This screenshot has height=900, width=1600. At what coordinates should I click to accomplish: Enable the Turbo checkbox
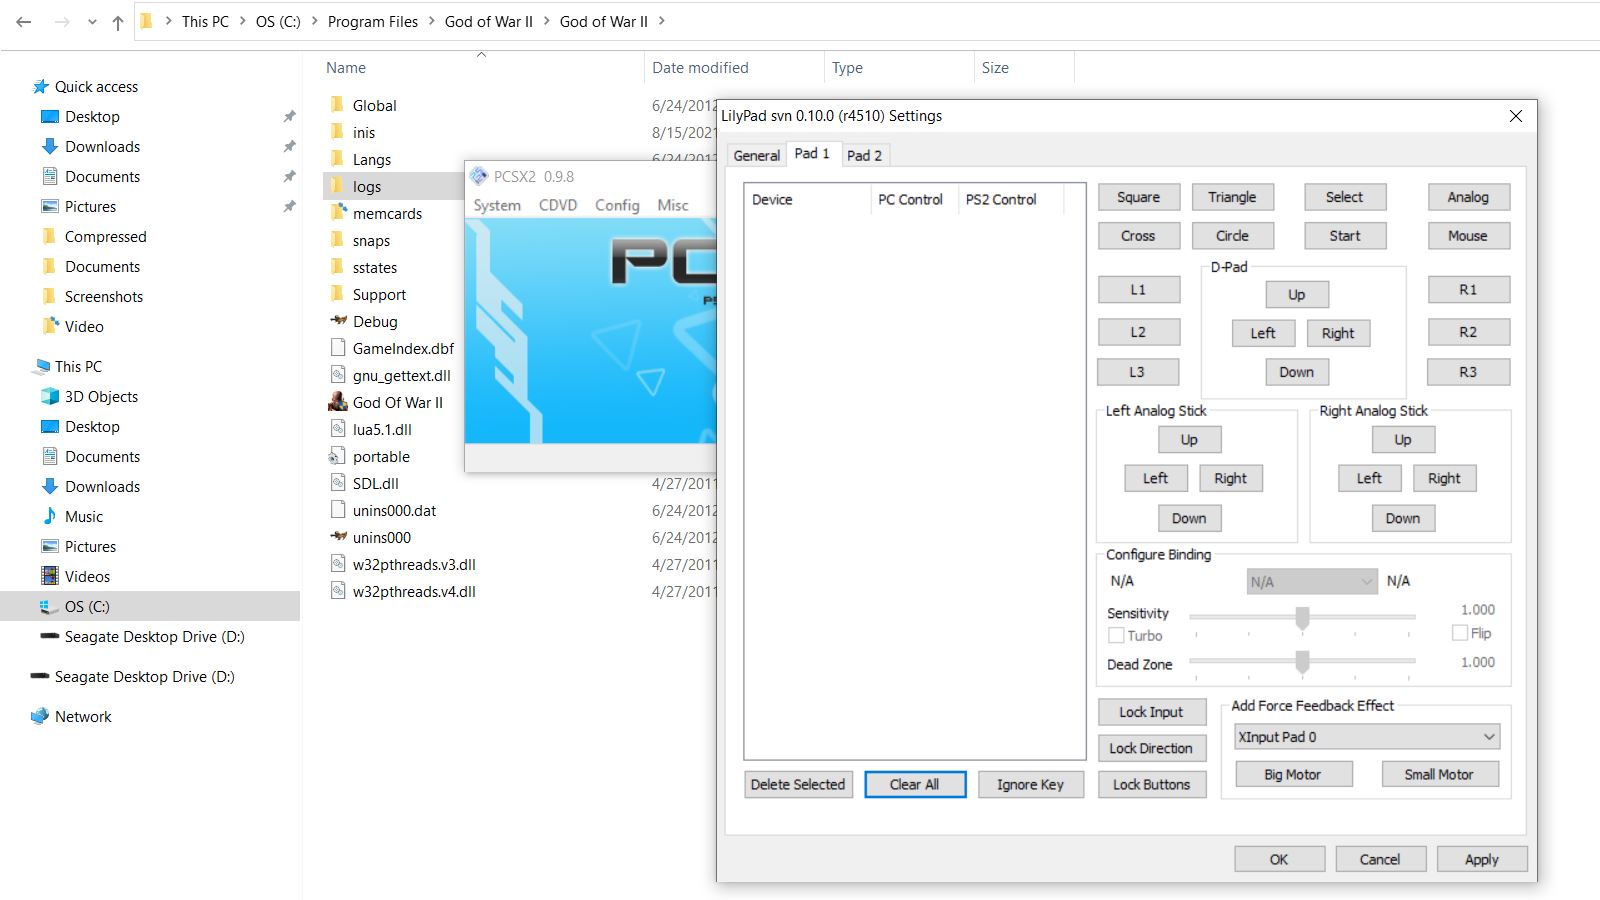pos(1116,635)
